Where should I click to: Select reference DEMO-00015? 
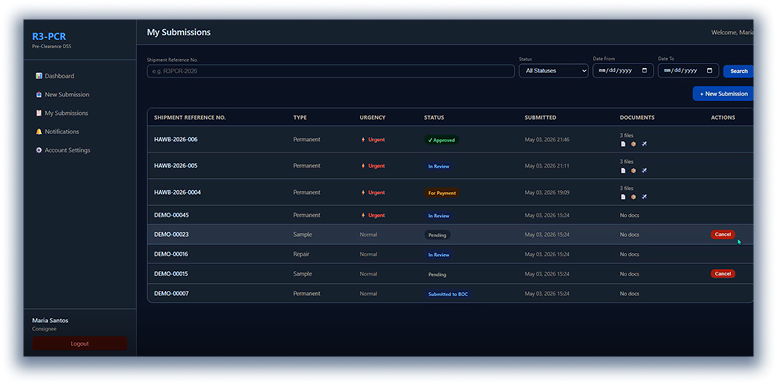point(171,274)
